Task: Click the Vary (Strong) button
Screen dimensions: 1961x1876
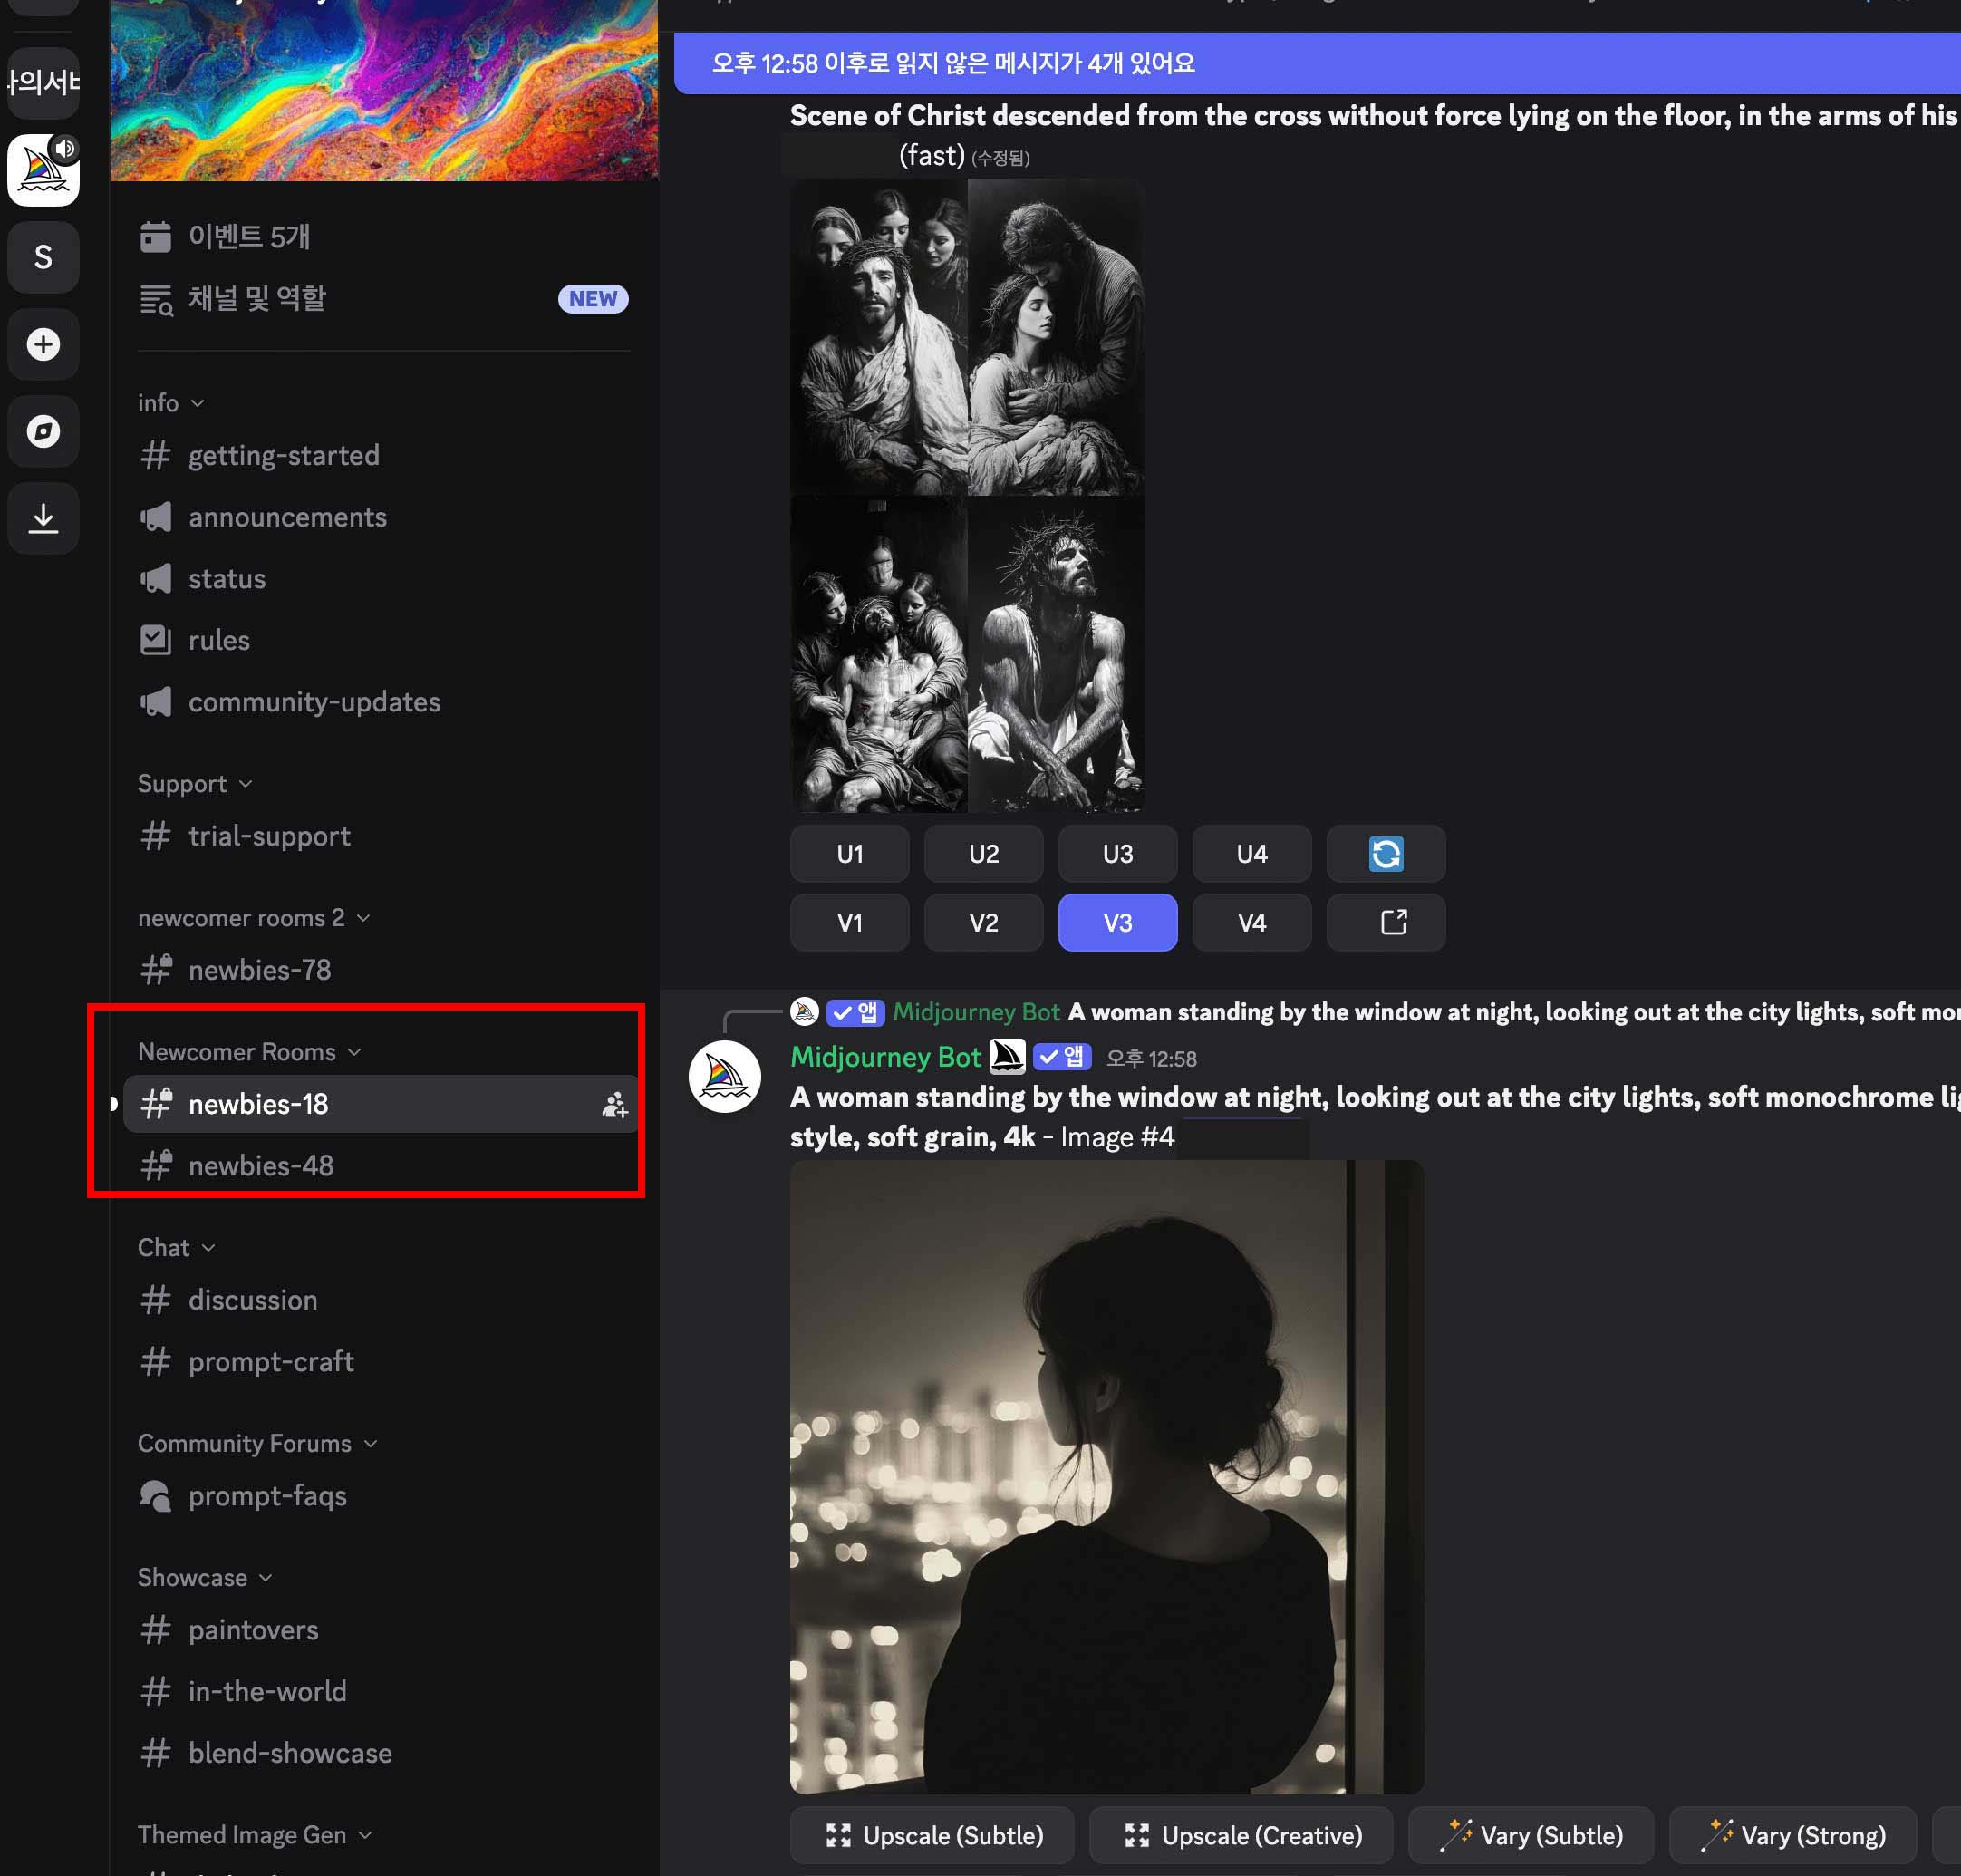Action: tap(1793, 1835)
